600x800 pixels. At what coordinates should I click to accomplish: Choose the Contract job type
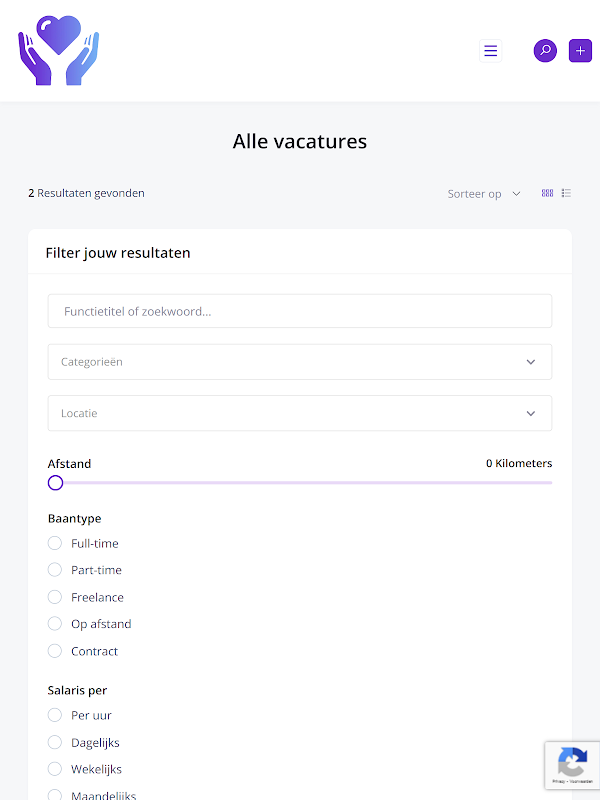(x=55, y=651)
